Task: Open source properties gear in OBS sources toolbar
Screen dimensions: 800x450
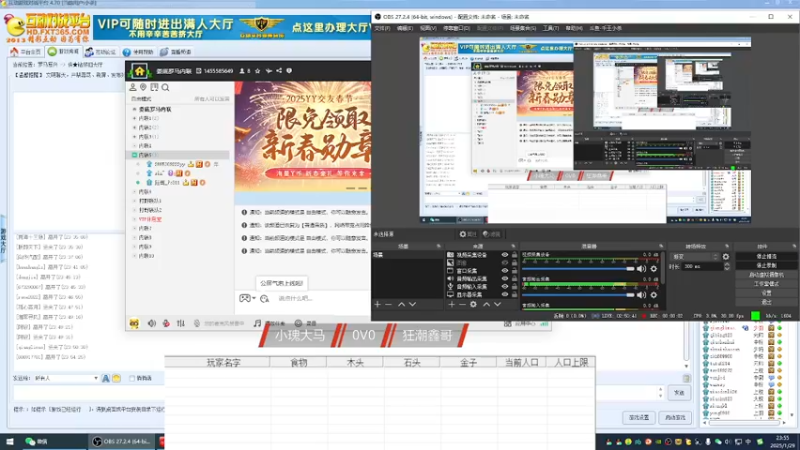Action: pyautogui.click(x=473, y=305)
